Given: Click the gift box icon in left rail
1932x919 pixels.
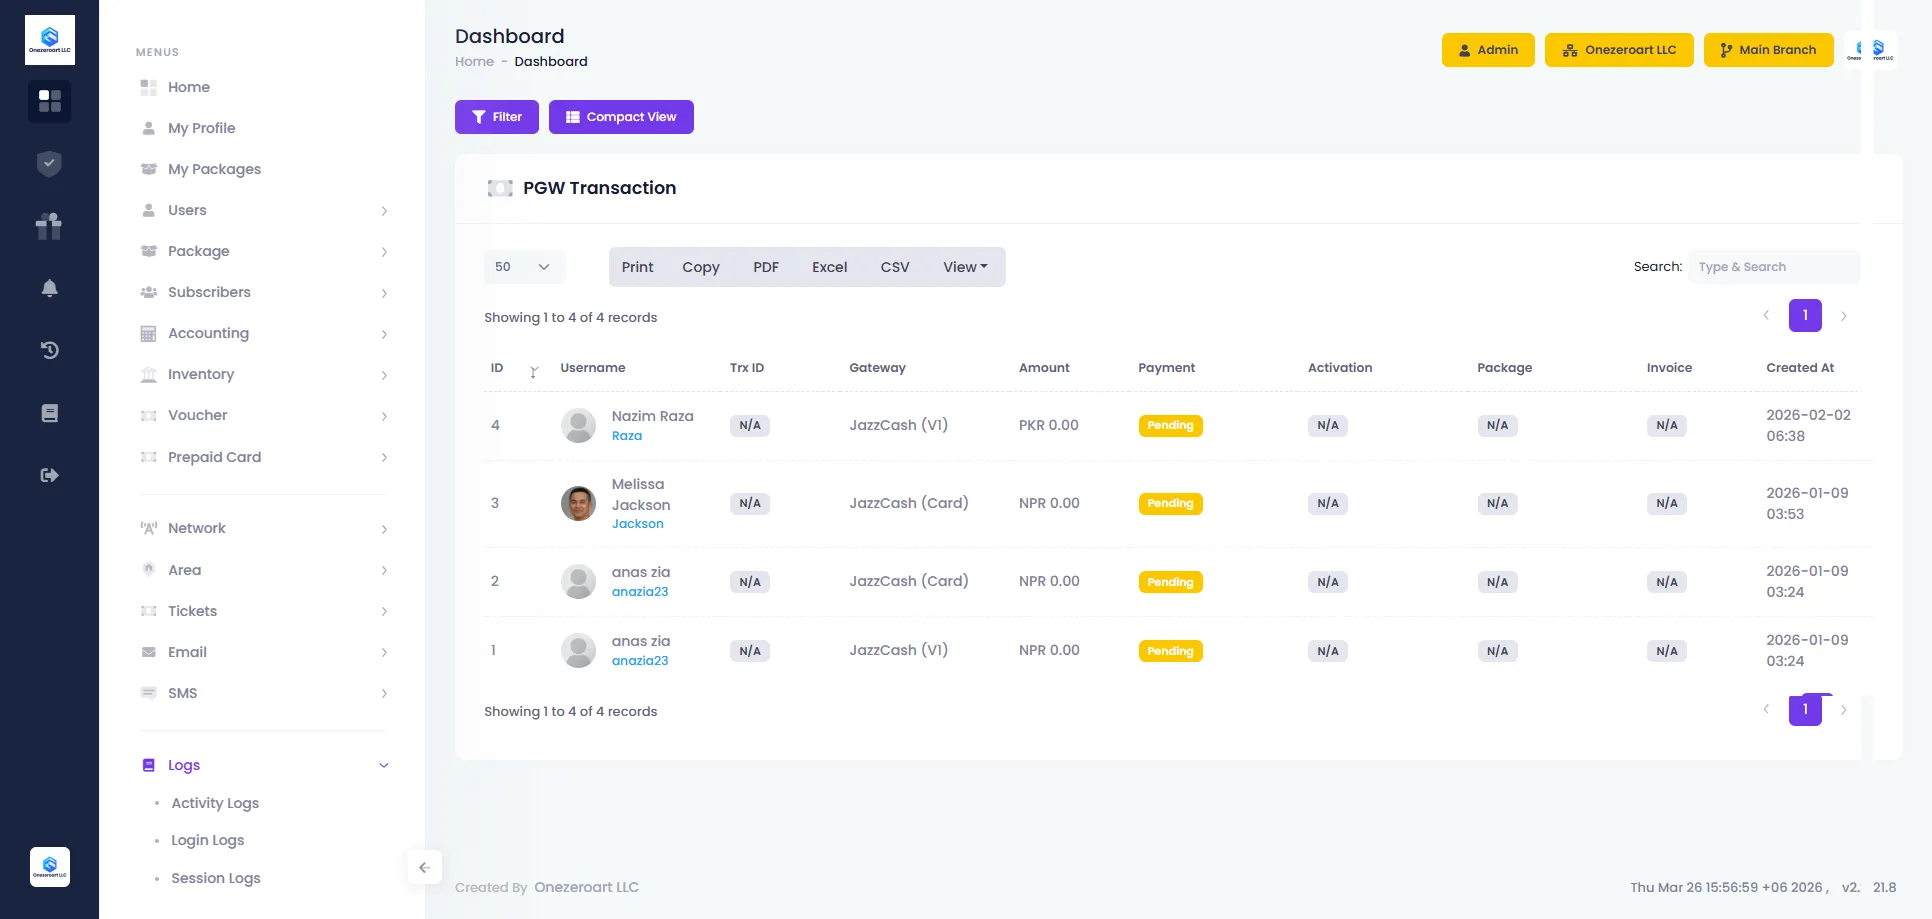Looking at the screenshot, I should point(49,226).
